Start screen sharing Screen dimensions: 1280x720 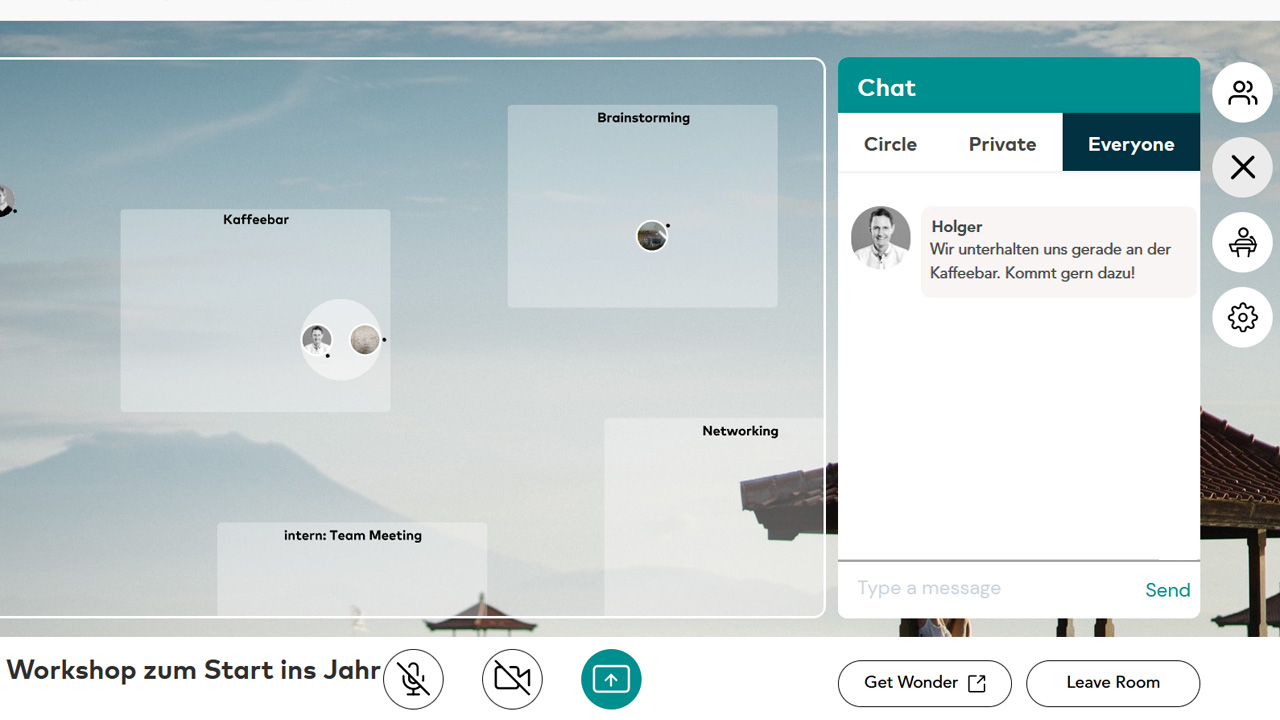(611, 679)
